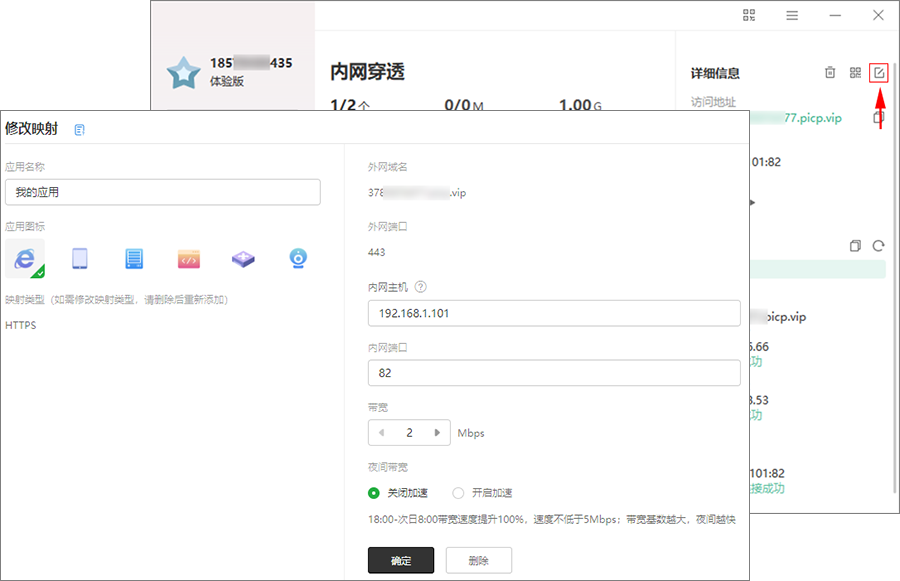This screenshot has height=581, width=900.
Task: Click the edit mapping pencil icon
Action: (x=879, y=73)
